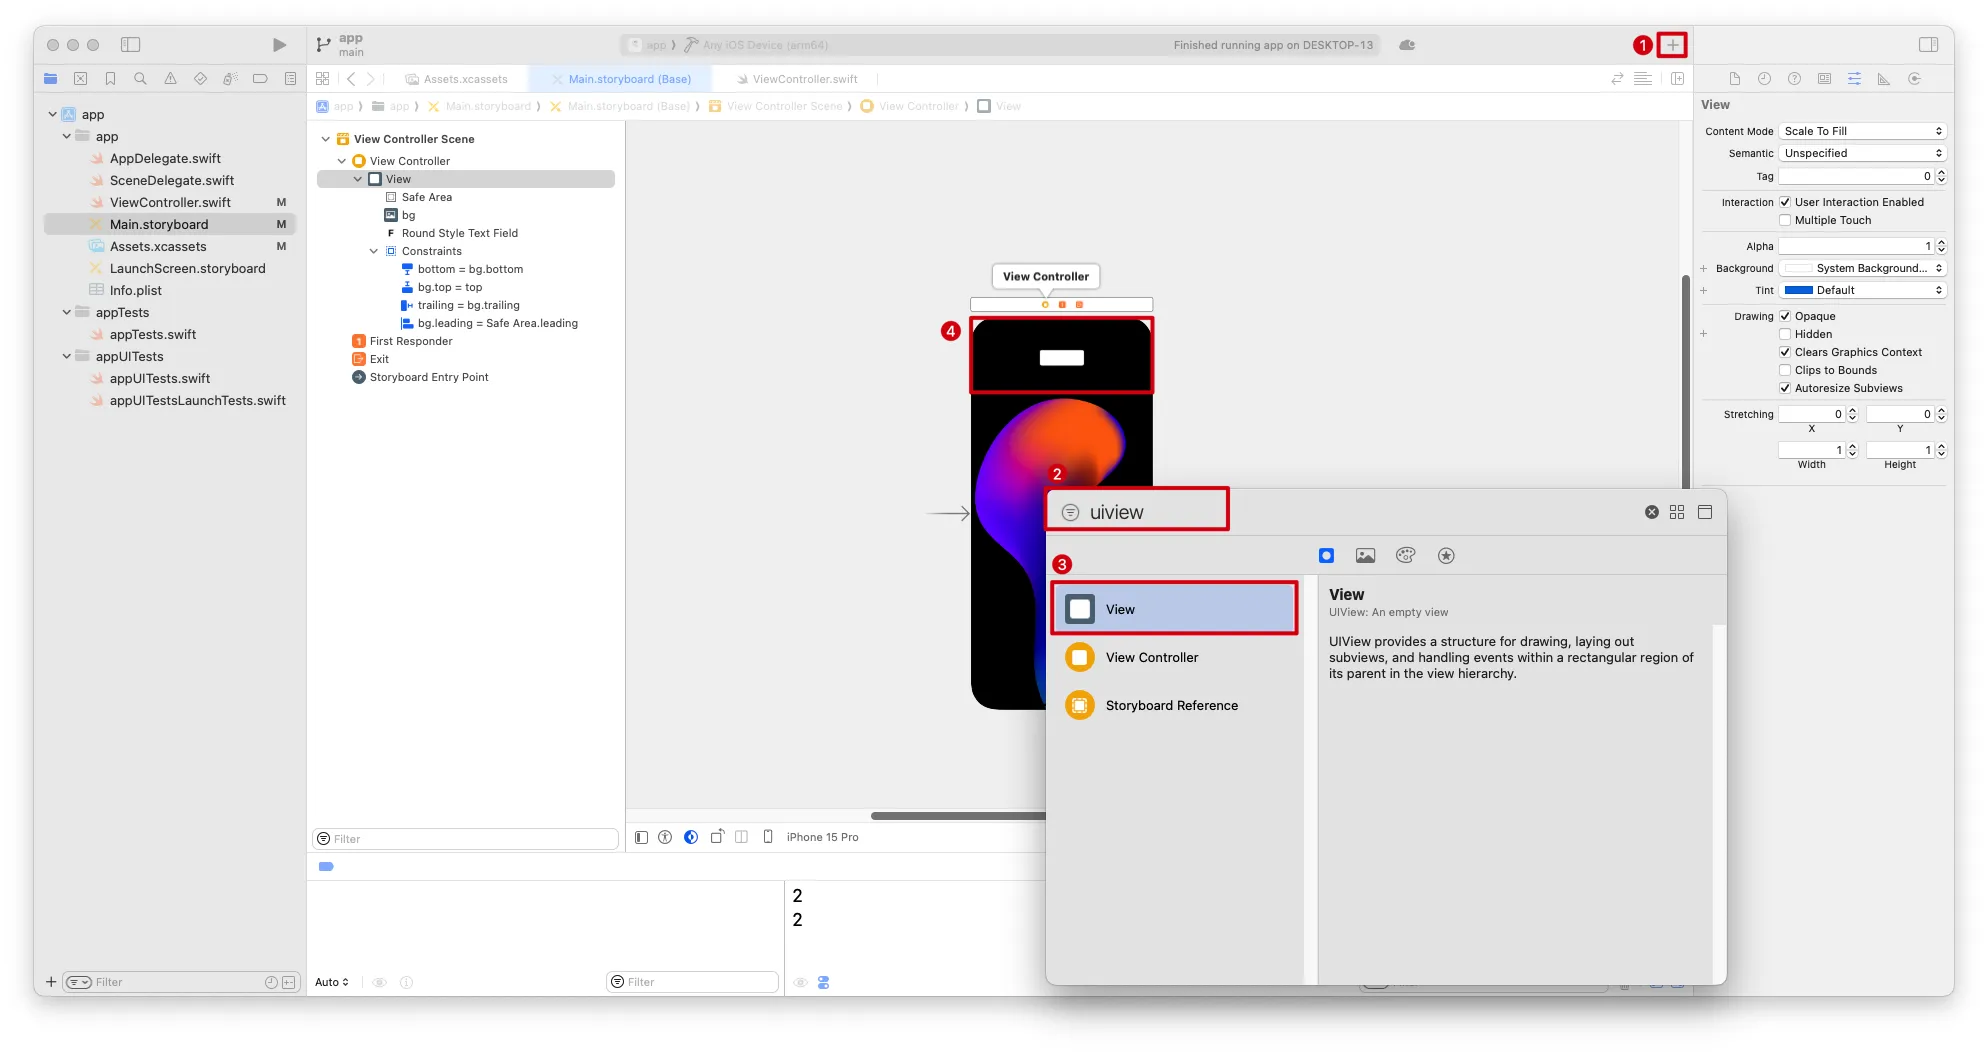The height and width of the screenshot is (1059, 1988).
Task: Disable the User Interaction Enabled checkbox
Action: click(1785, 202)
